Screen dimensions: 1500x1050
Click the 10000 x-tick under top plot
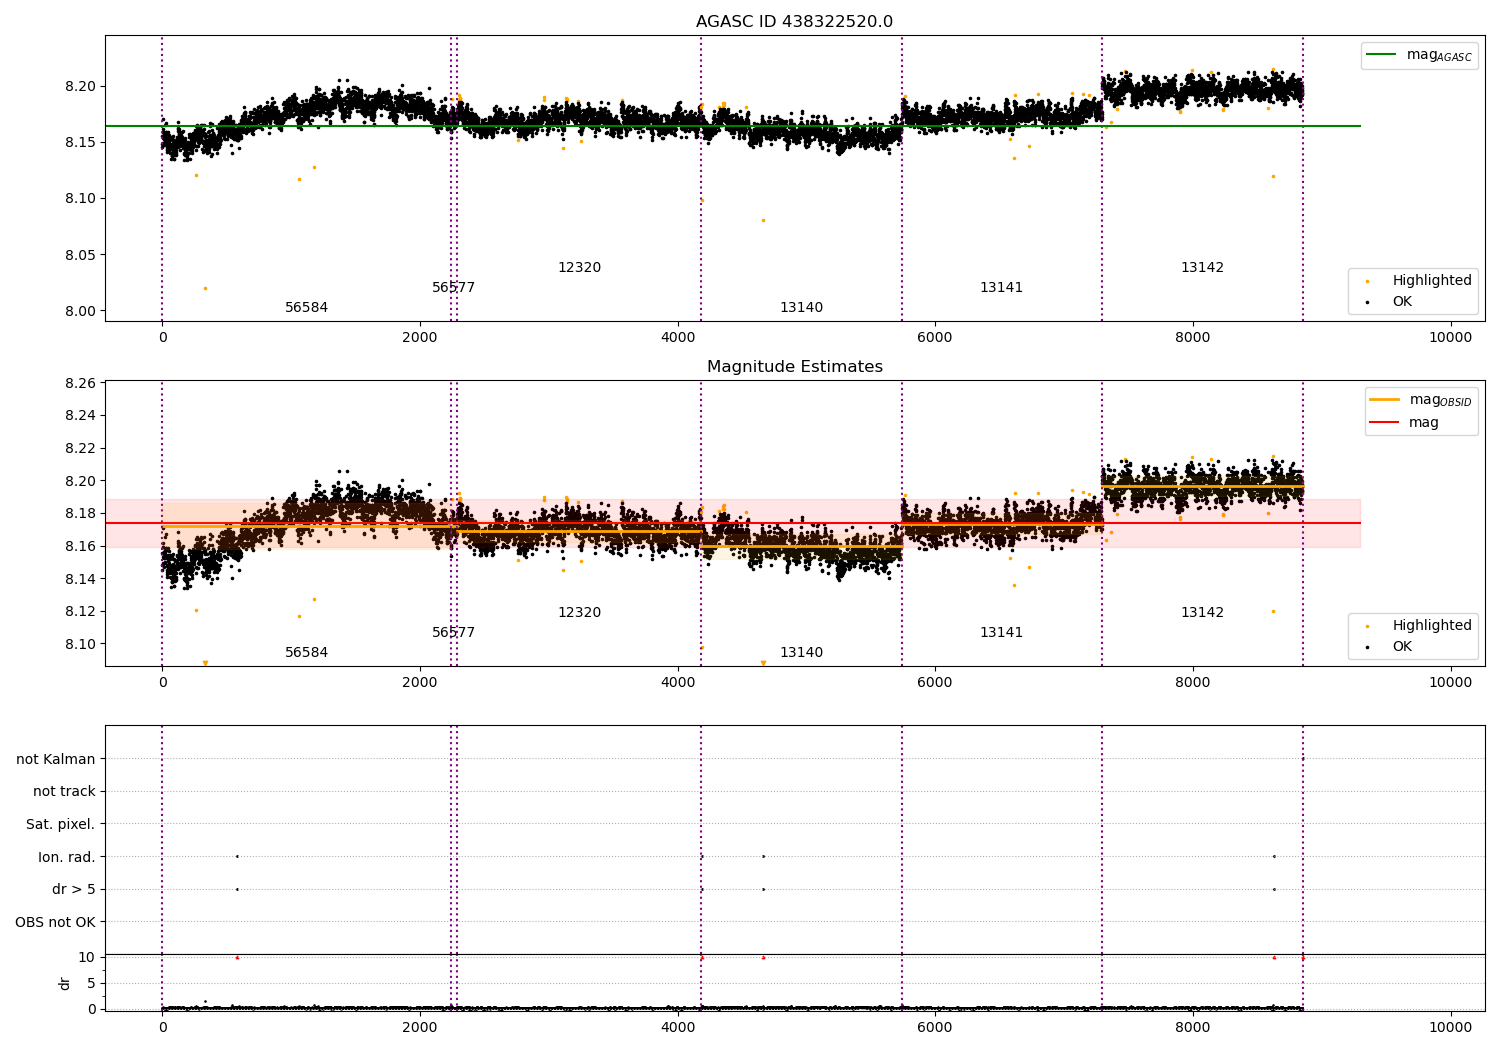[1450, 337]
